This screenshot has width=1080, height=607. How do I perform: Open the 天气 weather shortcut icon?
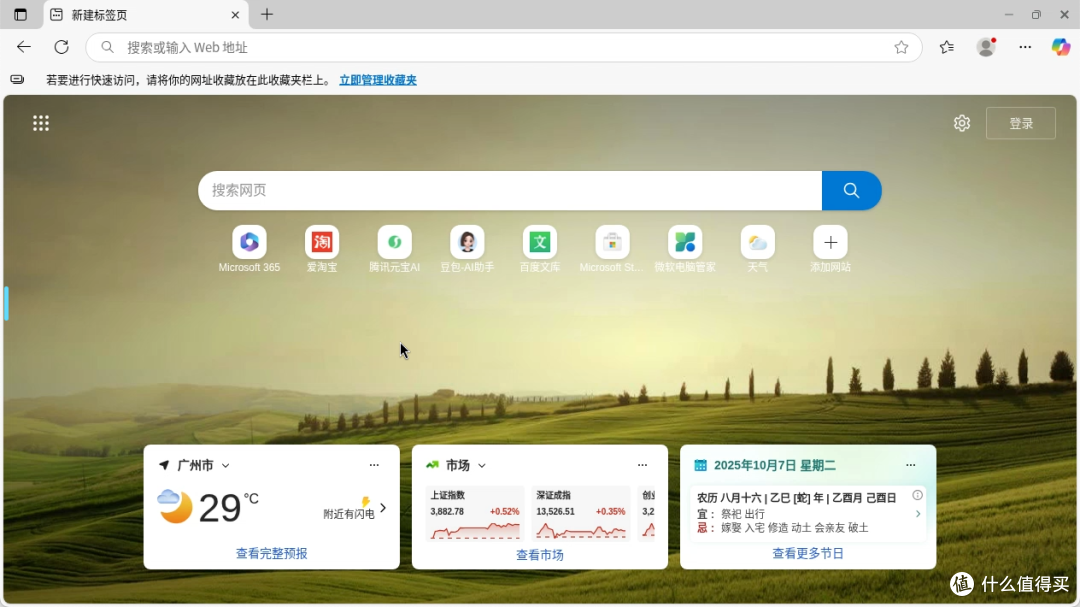[x=757, y=242]
